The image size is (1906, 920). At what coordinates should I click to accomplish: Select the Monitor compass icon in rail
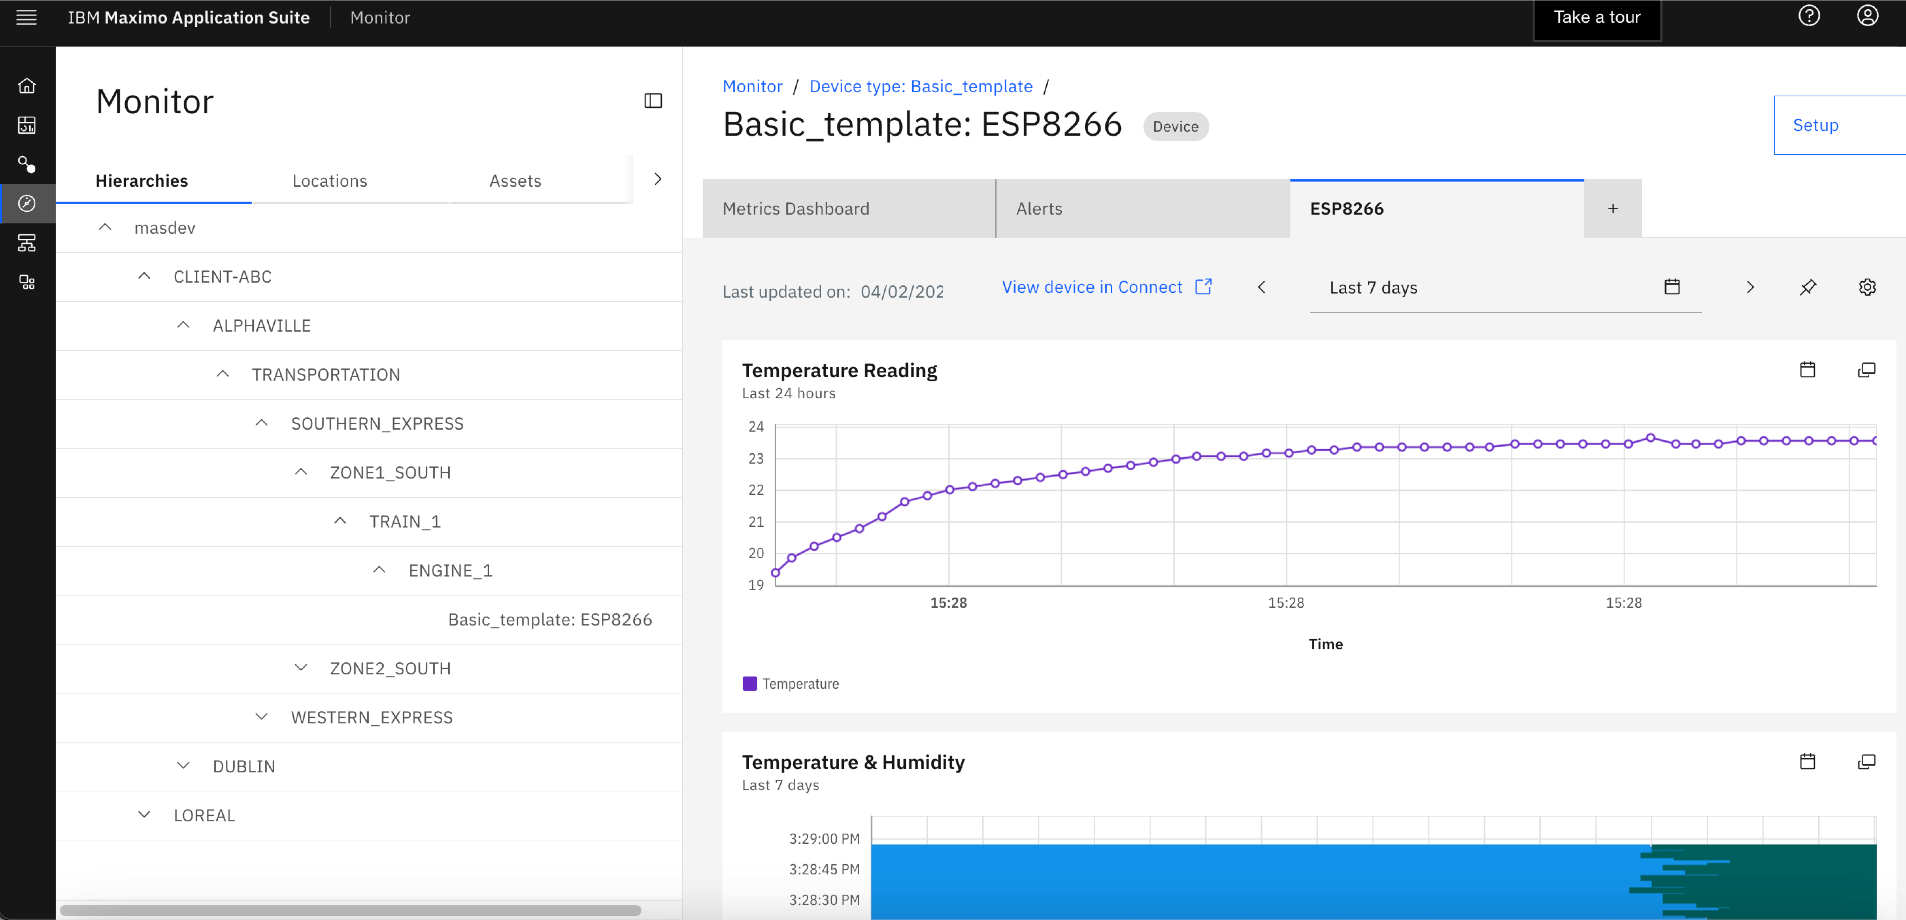pyautogui.click(x=27, y=203)
